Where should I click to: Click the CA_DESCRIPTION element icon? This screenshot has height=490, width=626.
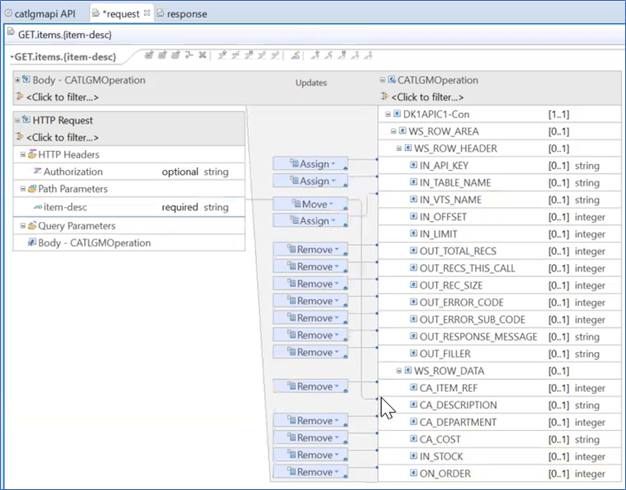point(414,405)
